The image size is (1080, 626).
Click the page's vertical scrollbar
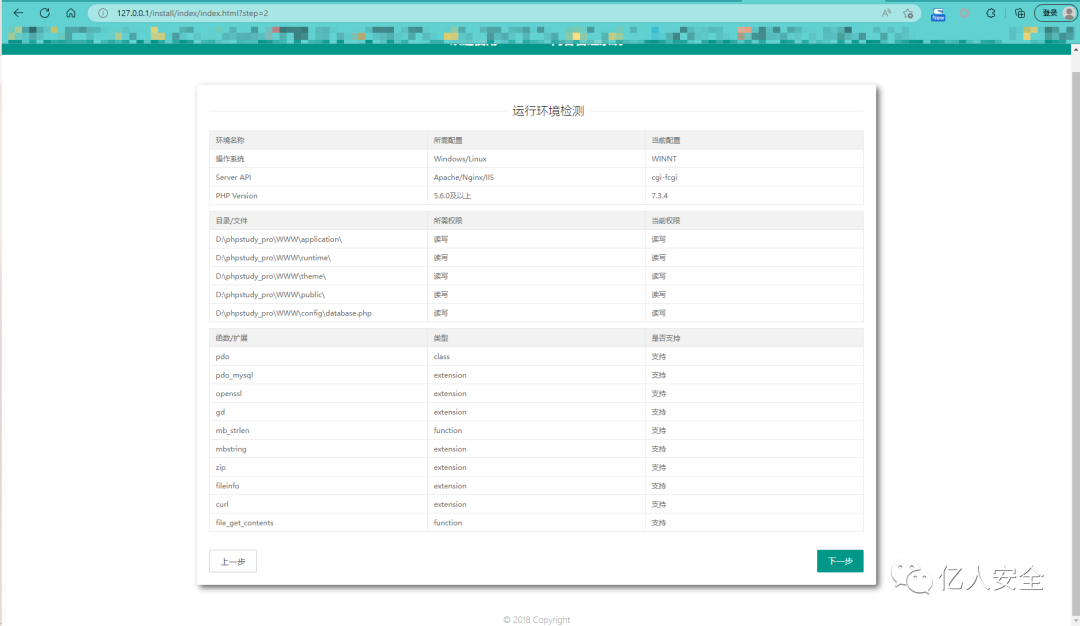(1075, 300)
